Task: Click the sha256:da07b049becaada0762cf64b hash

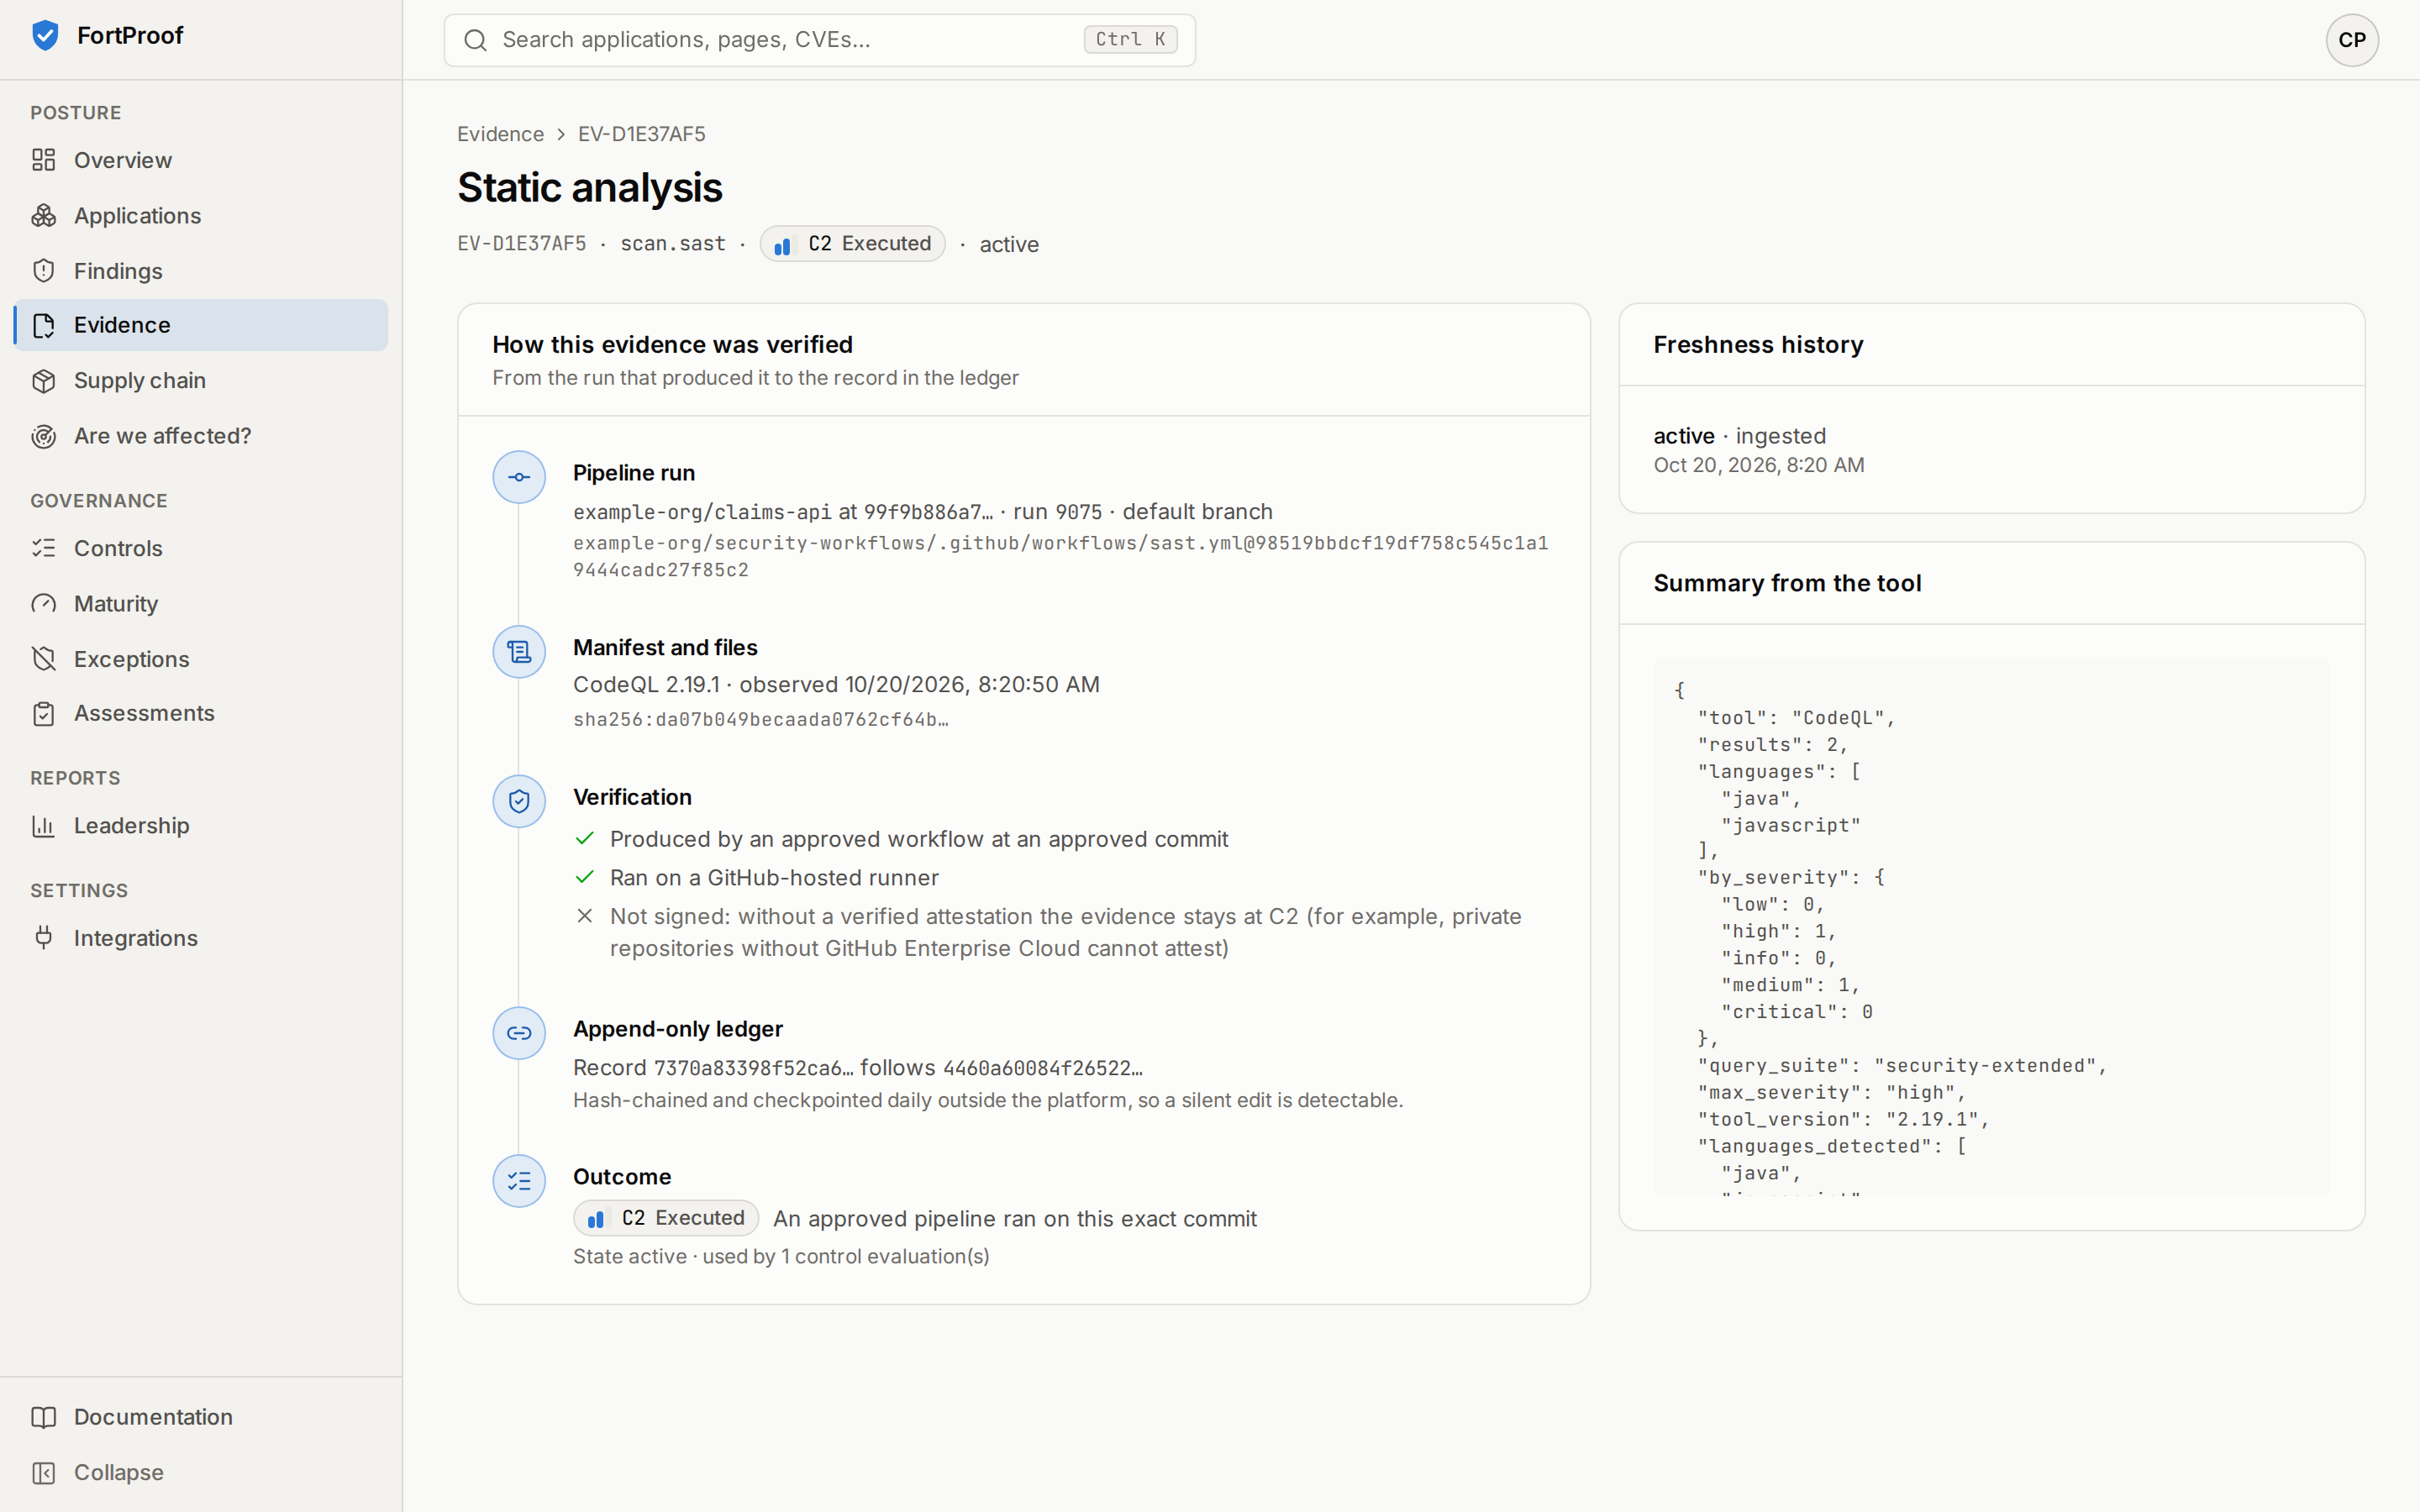Action: pos(761,720)
